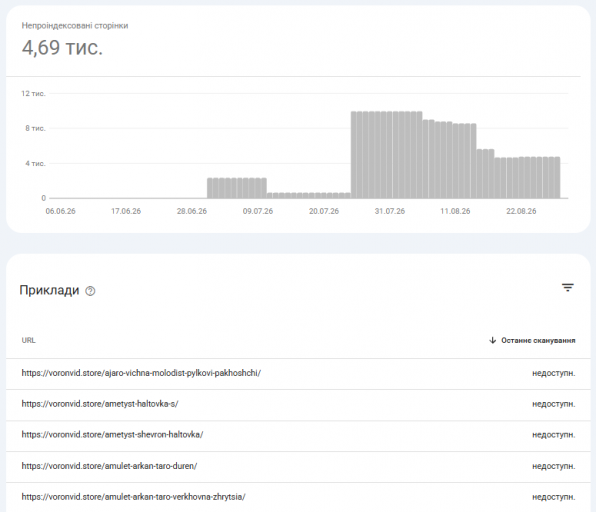This screenshot has width=596, height=512.
Task: Click the 4,69 тис. total value
Action: click(x=62, y=48)
